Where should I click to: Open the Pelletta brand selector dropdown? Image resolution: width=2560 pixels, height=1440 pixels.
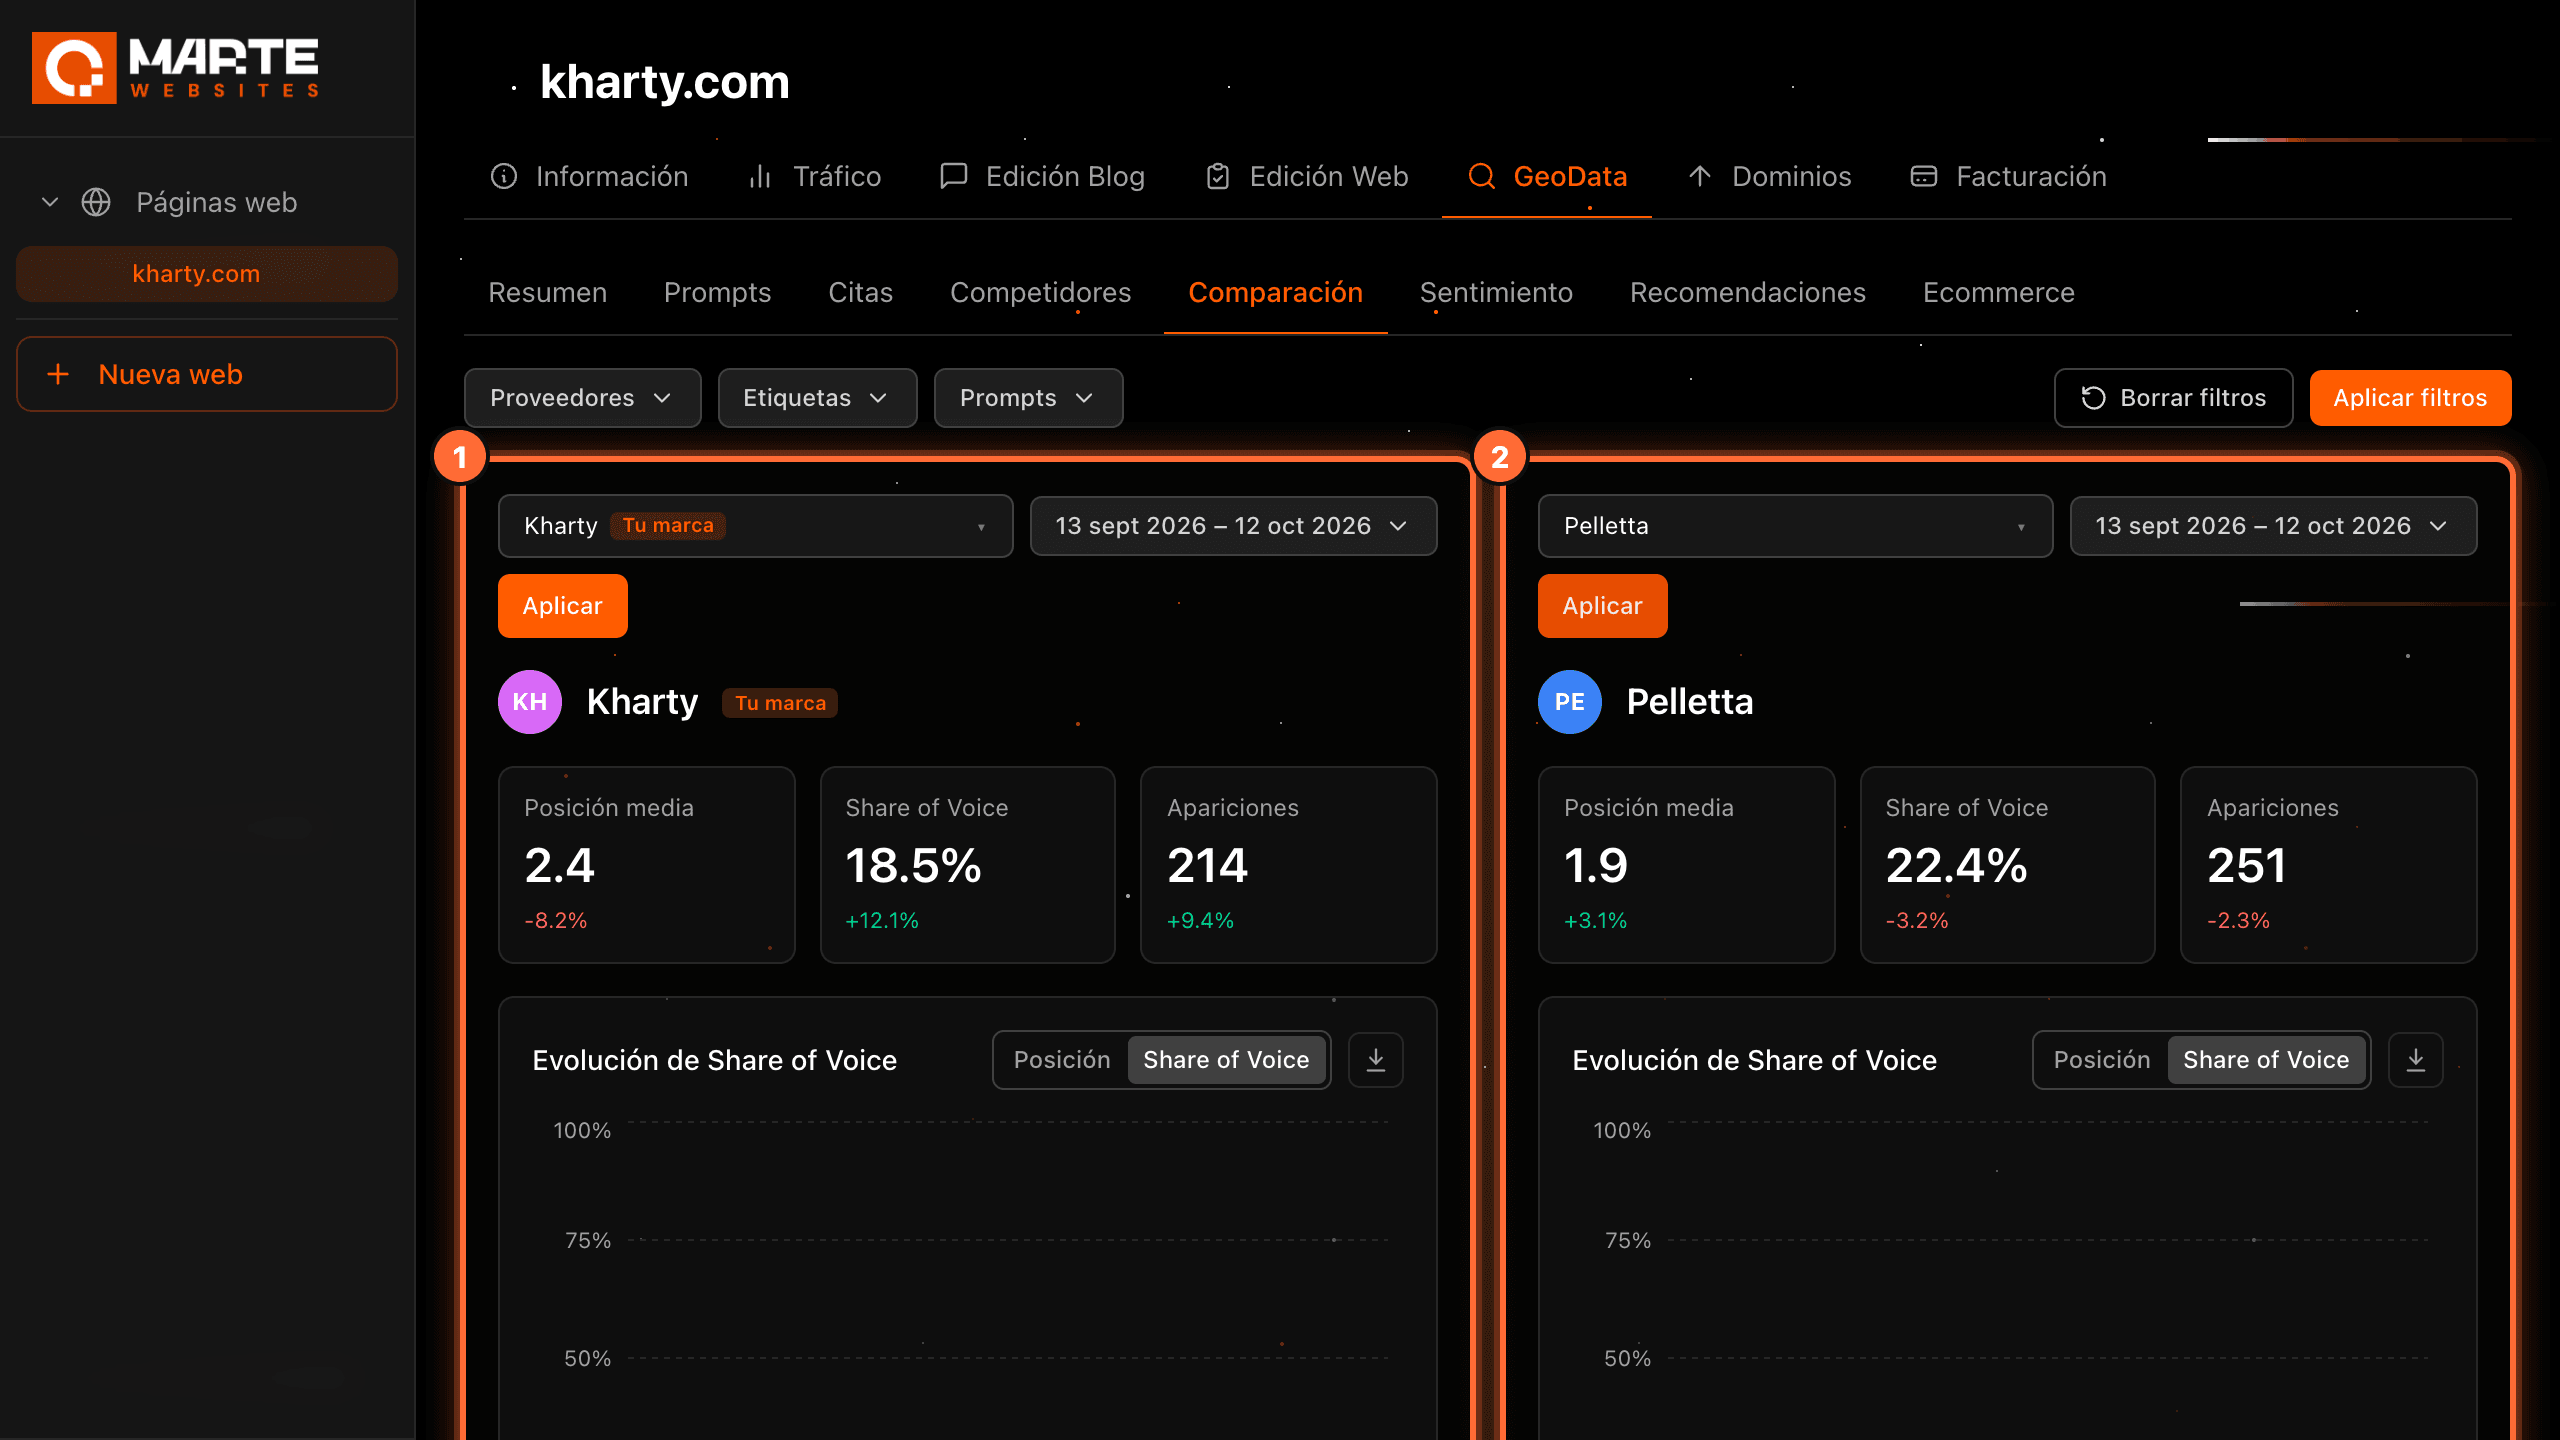click(1795, 526)
